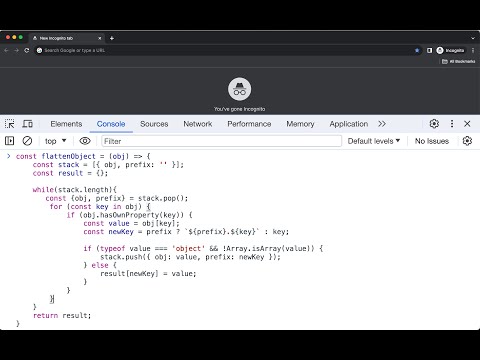The height and width of the screenshot is (360, 480).
Task: Click 'while(stack.length){' code line
Action: pos(75,190)
